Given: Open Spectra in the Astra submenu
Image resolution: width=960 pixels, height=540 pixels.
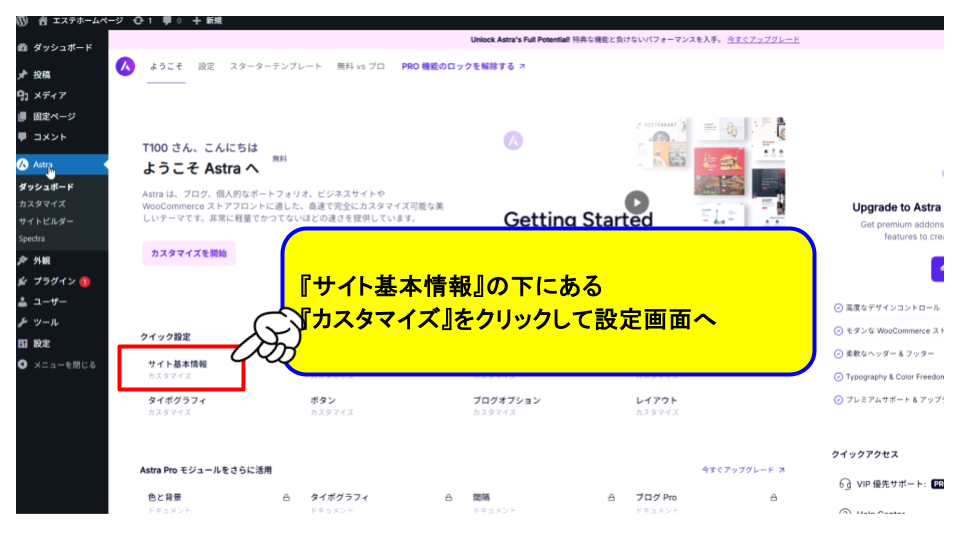Looking at the screenshot, I should [x=31, y=239].
